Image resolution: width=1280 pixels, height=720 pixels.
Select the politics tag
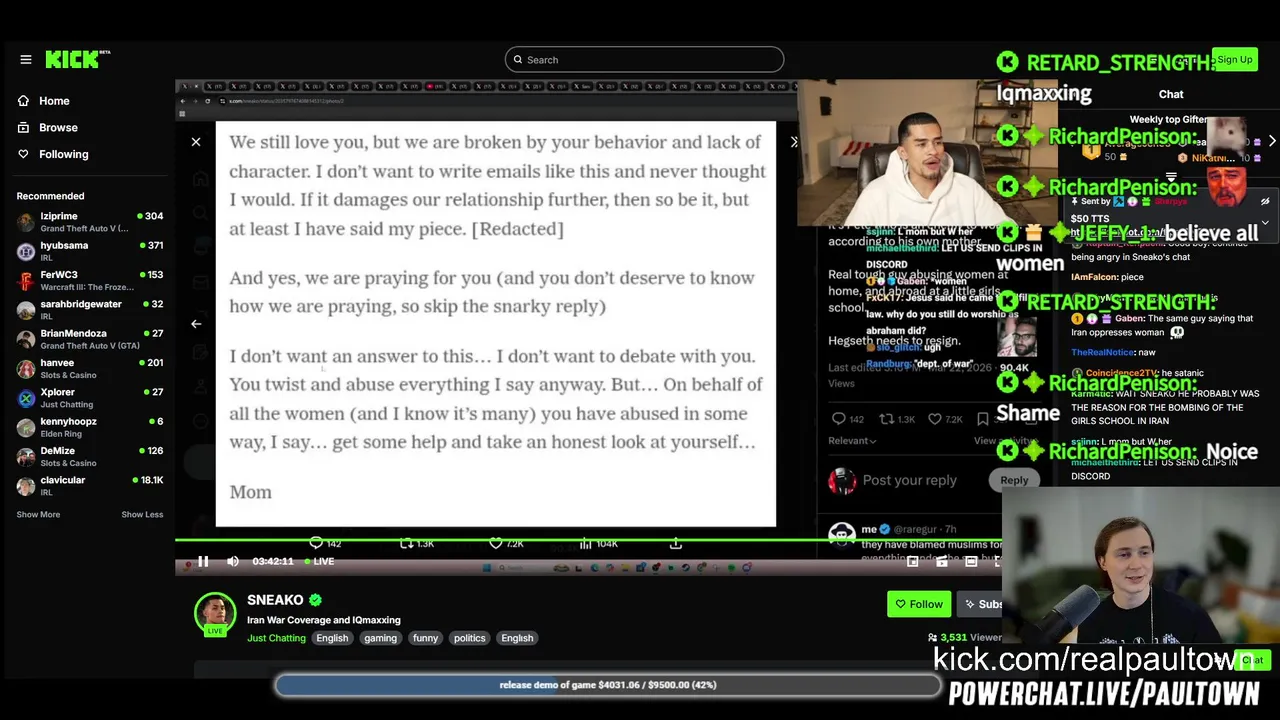point(469,638)
